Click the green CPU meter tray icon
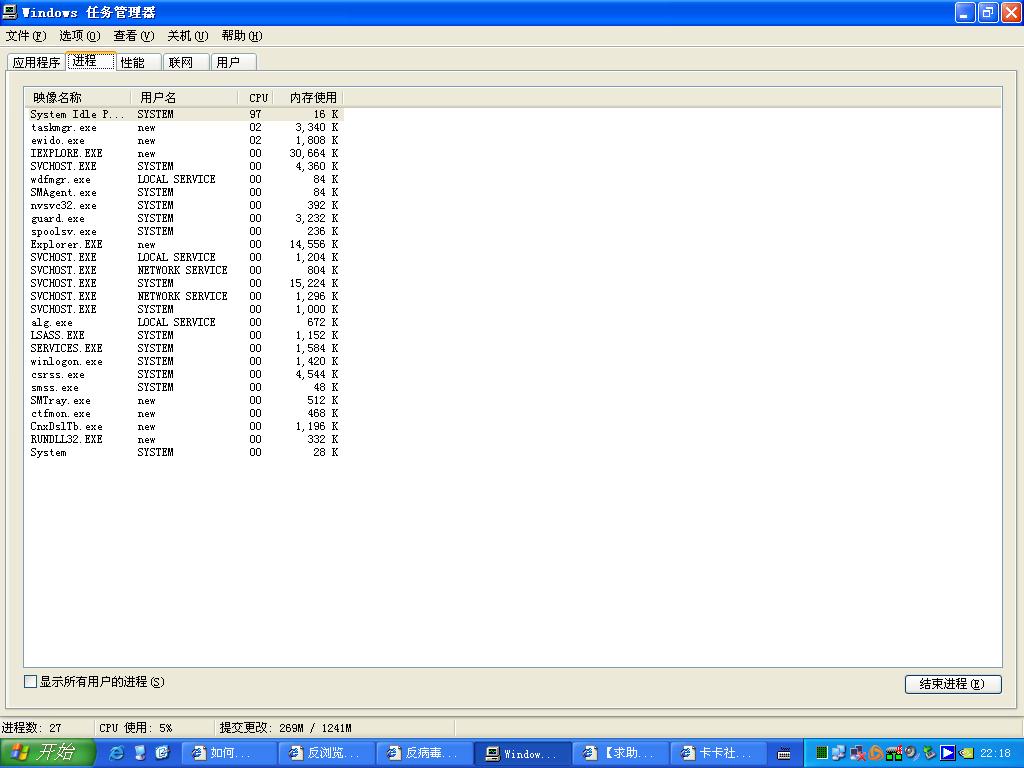1024x768 pixels. pos(822,753)
